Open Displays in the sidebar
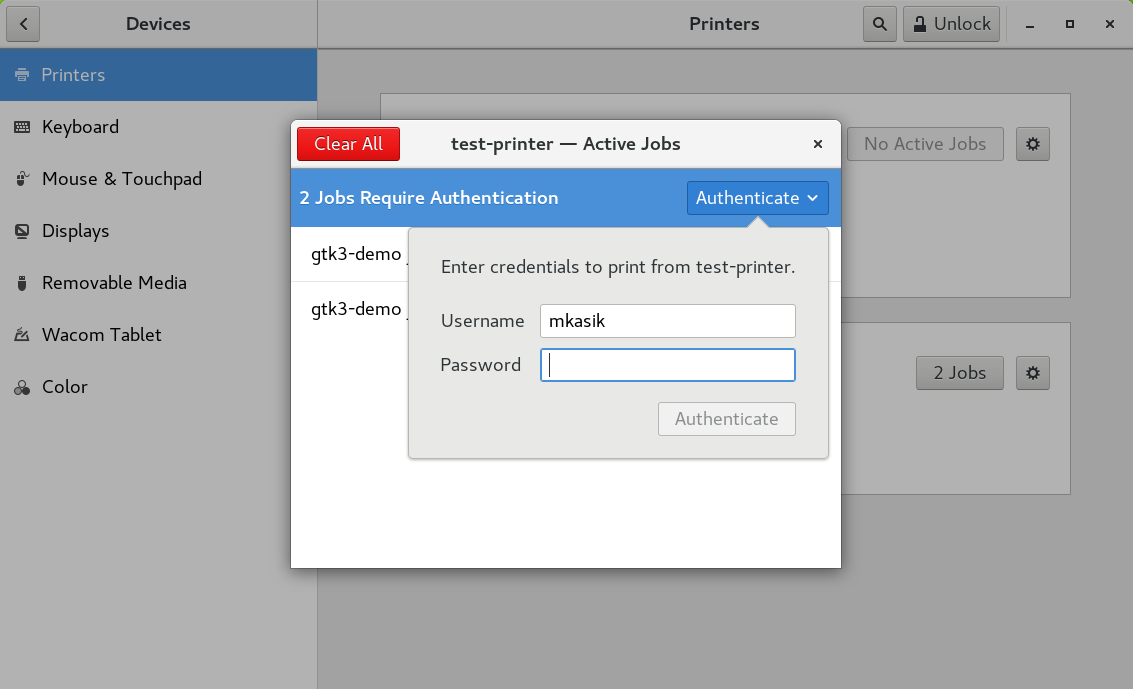1133x689 pixels. point(158,231)
